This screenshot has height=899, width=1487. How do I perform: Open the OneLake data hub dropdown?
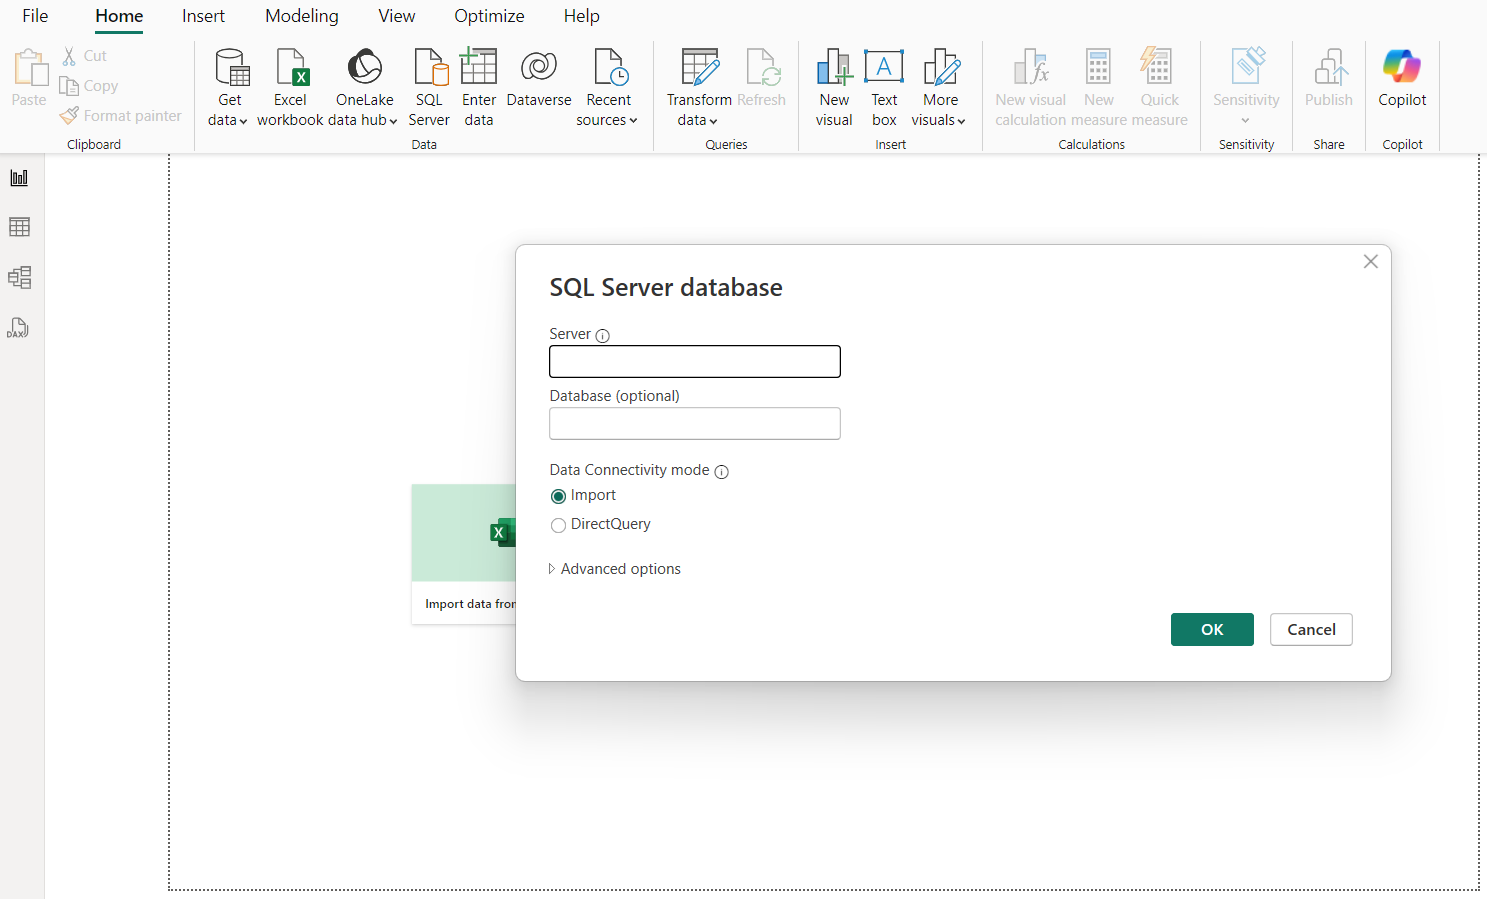click(364, 85)
